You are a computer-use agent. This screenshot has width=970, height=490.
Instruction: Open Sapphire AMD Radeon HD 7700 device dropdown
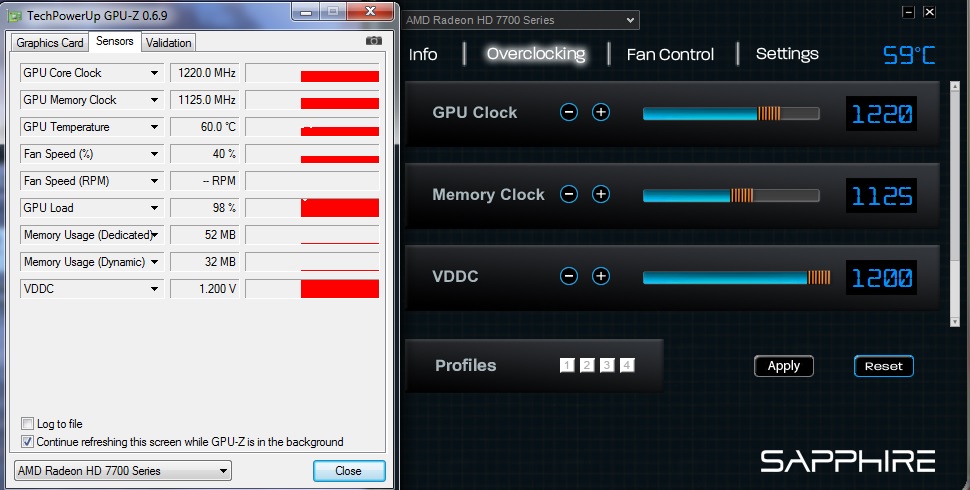pyautogui.click(x=521, y=20)
